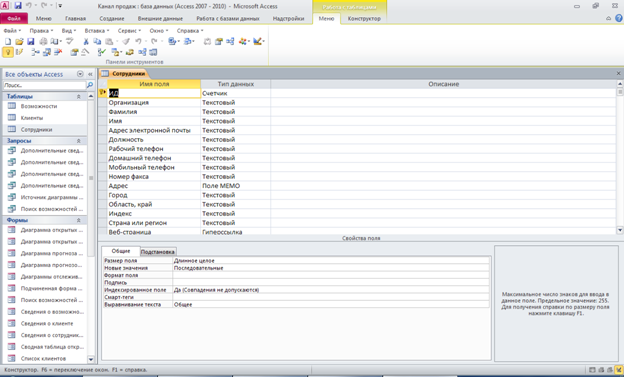This screenshot has height=377, width=624.
Task: Click the Delete Rows icon with red cross
Action: 58,52
